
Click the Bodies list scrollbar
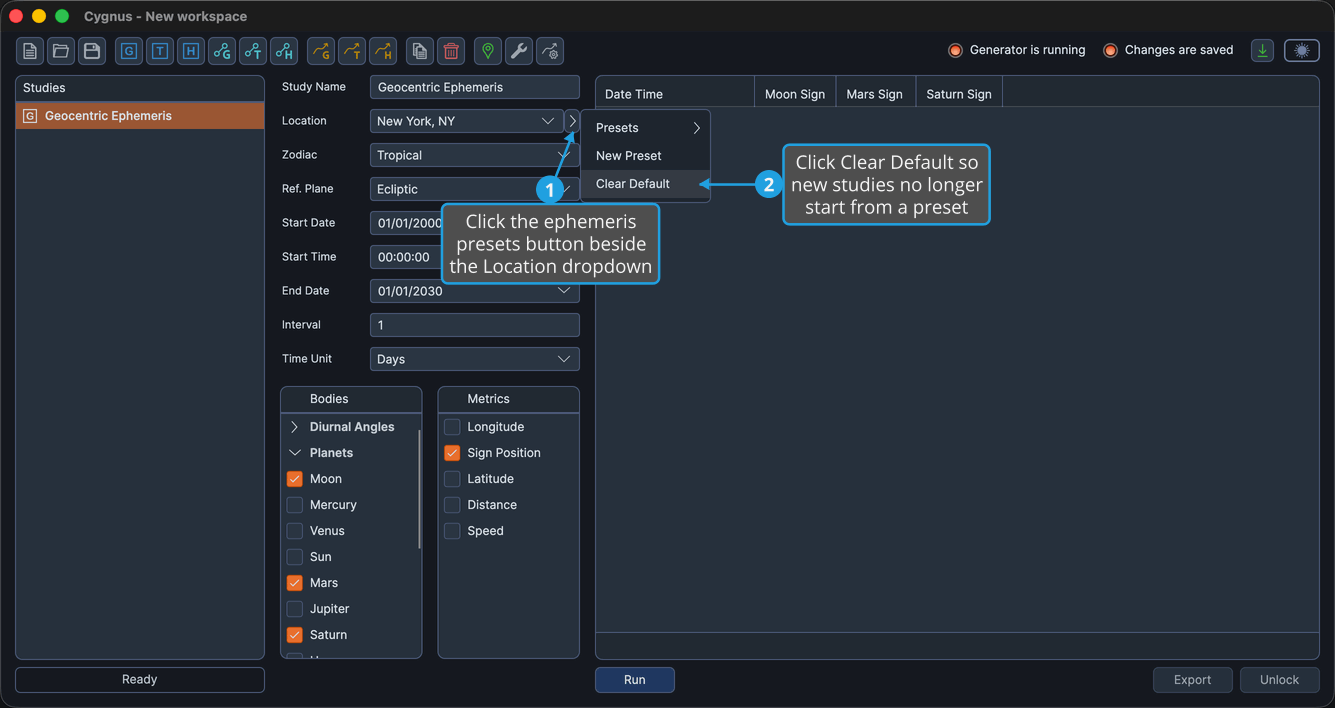[x=419, y=490]
